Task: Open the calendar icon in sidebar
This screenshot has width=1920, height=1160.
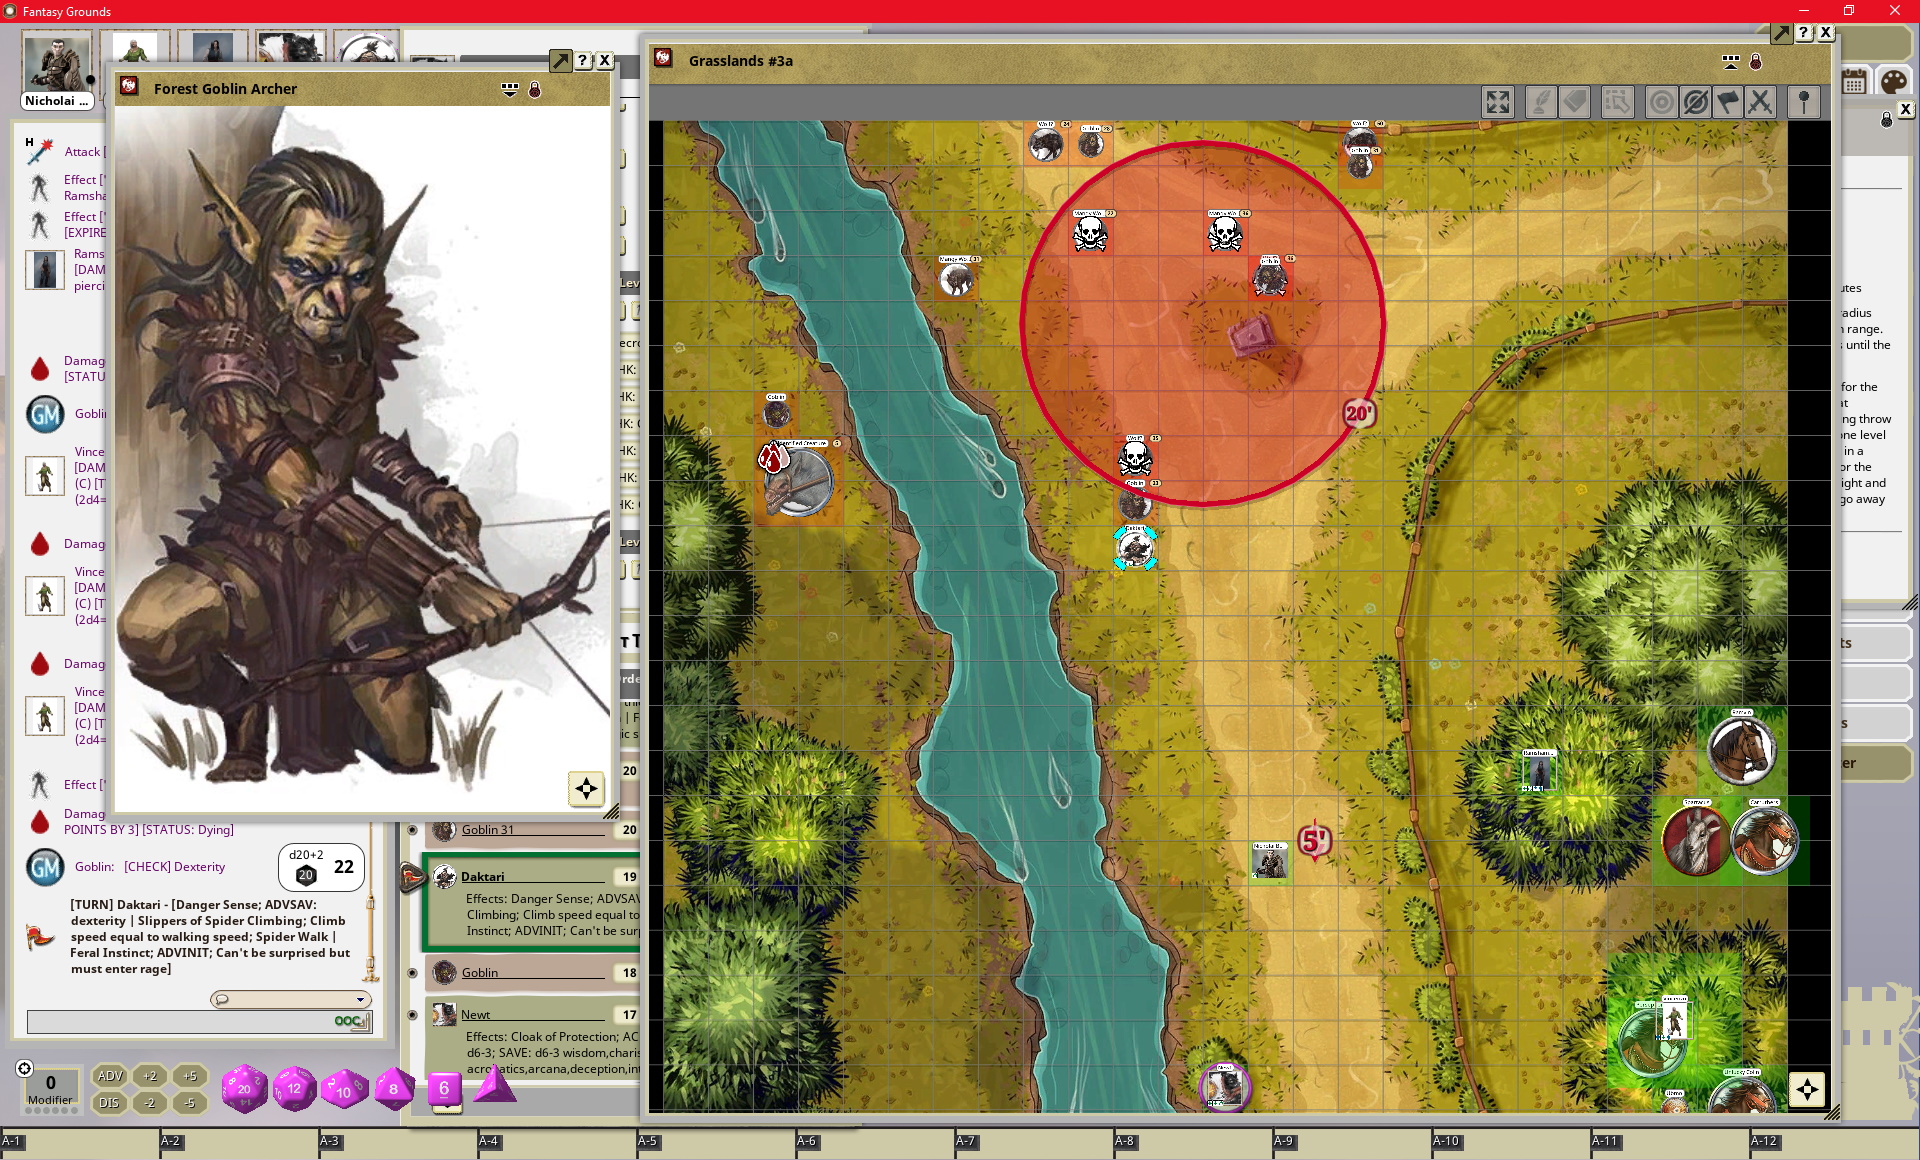Action: click(1855, 82)
